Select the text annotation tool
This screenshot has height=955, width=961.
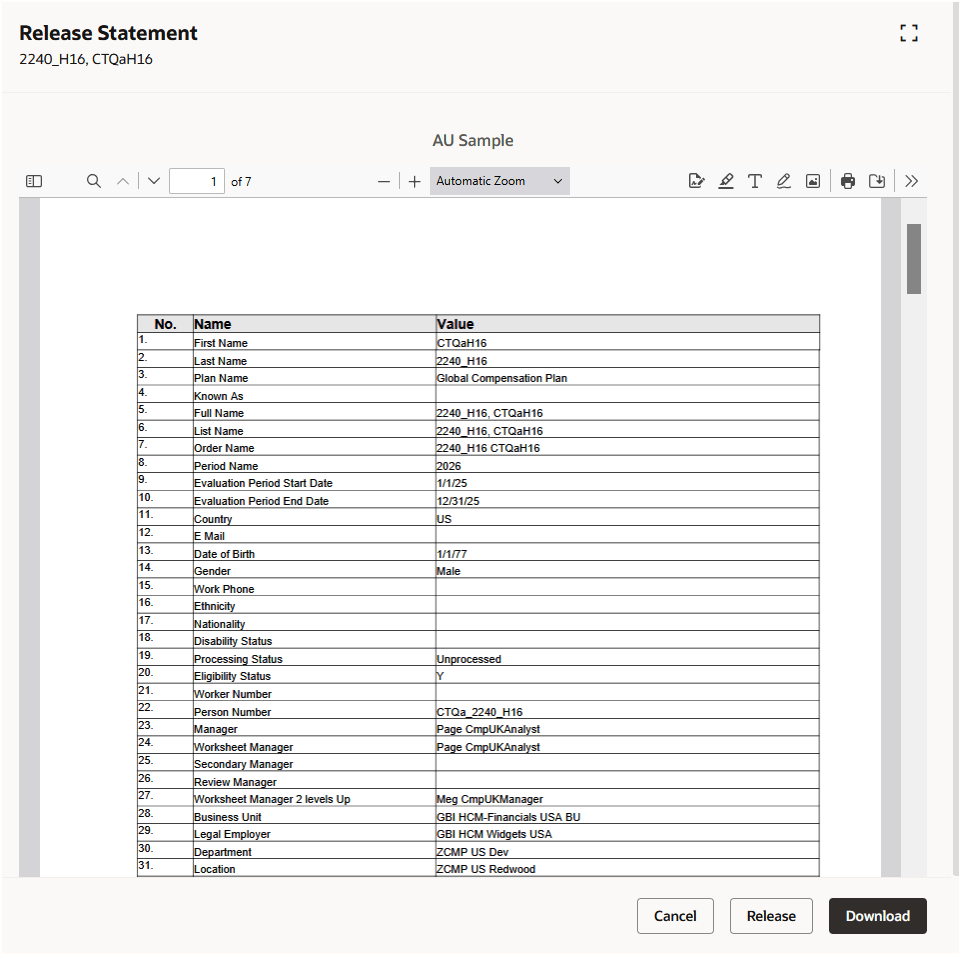[755, 181]
